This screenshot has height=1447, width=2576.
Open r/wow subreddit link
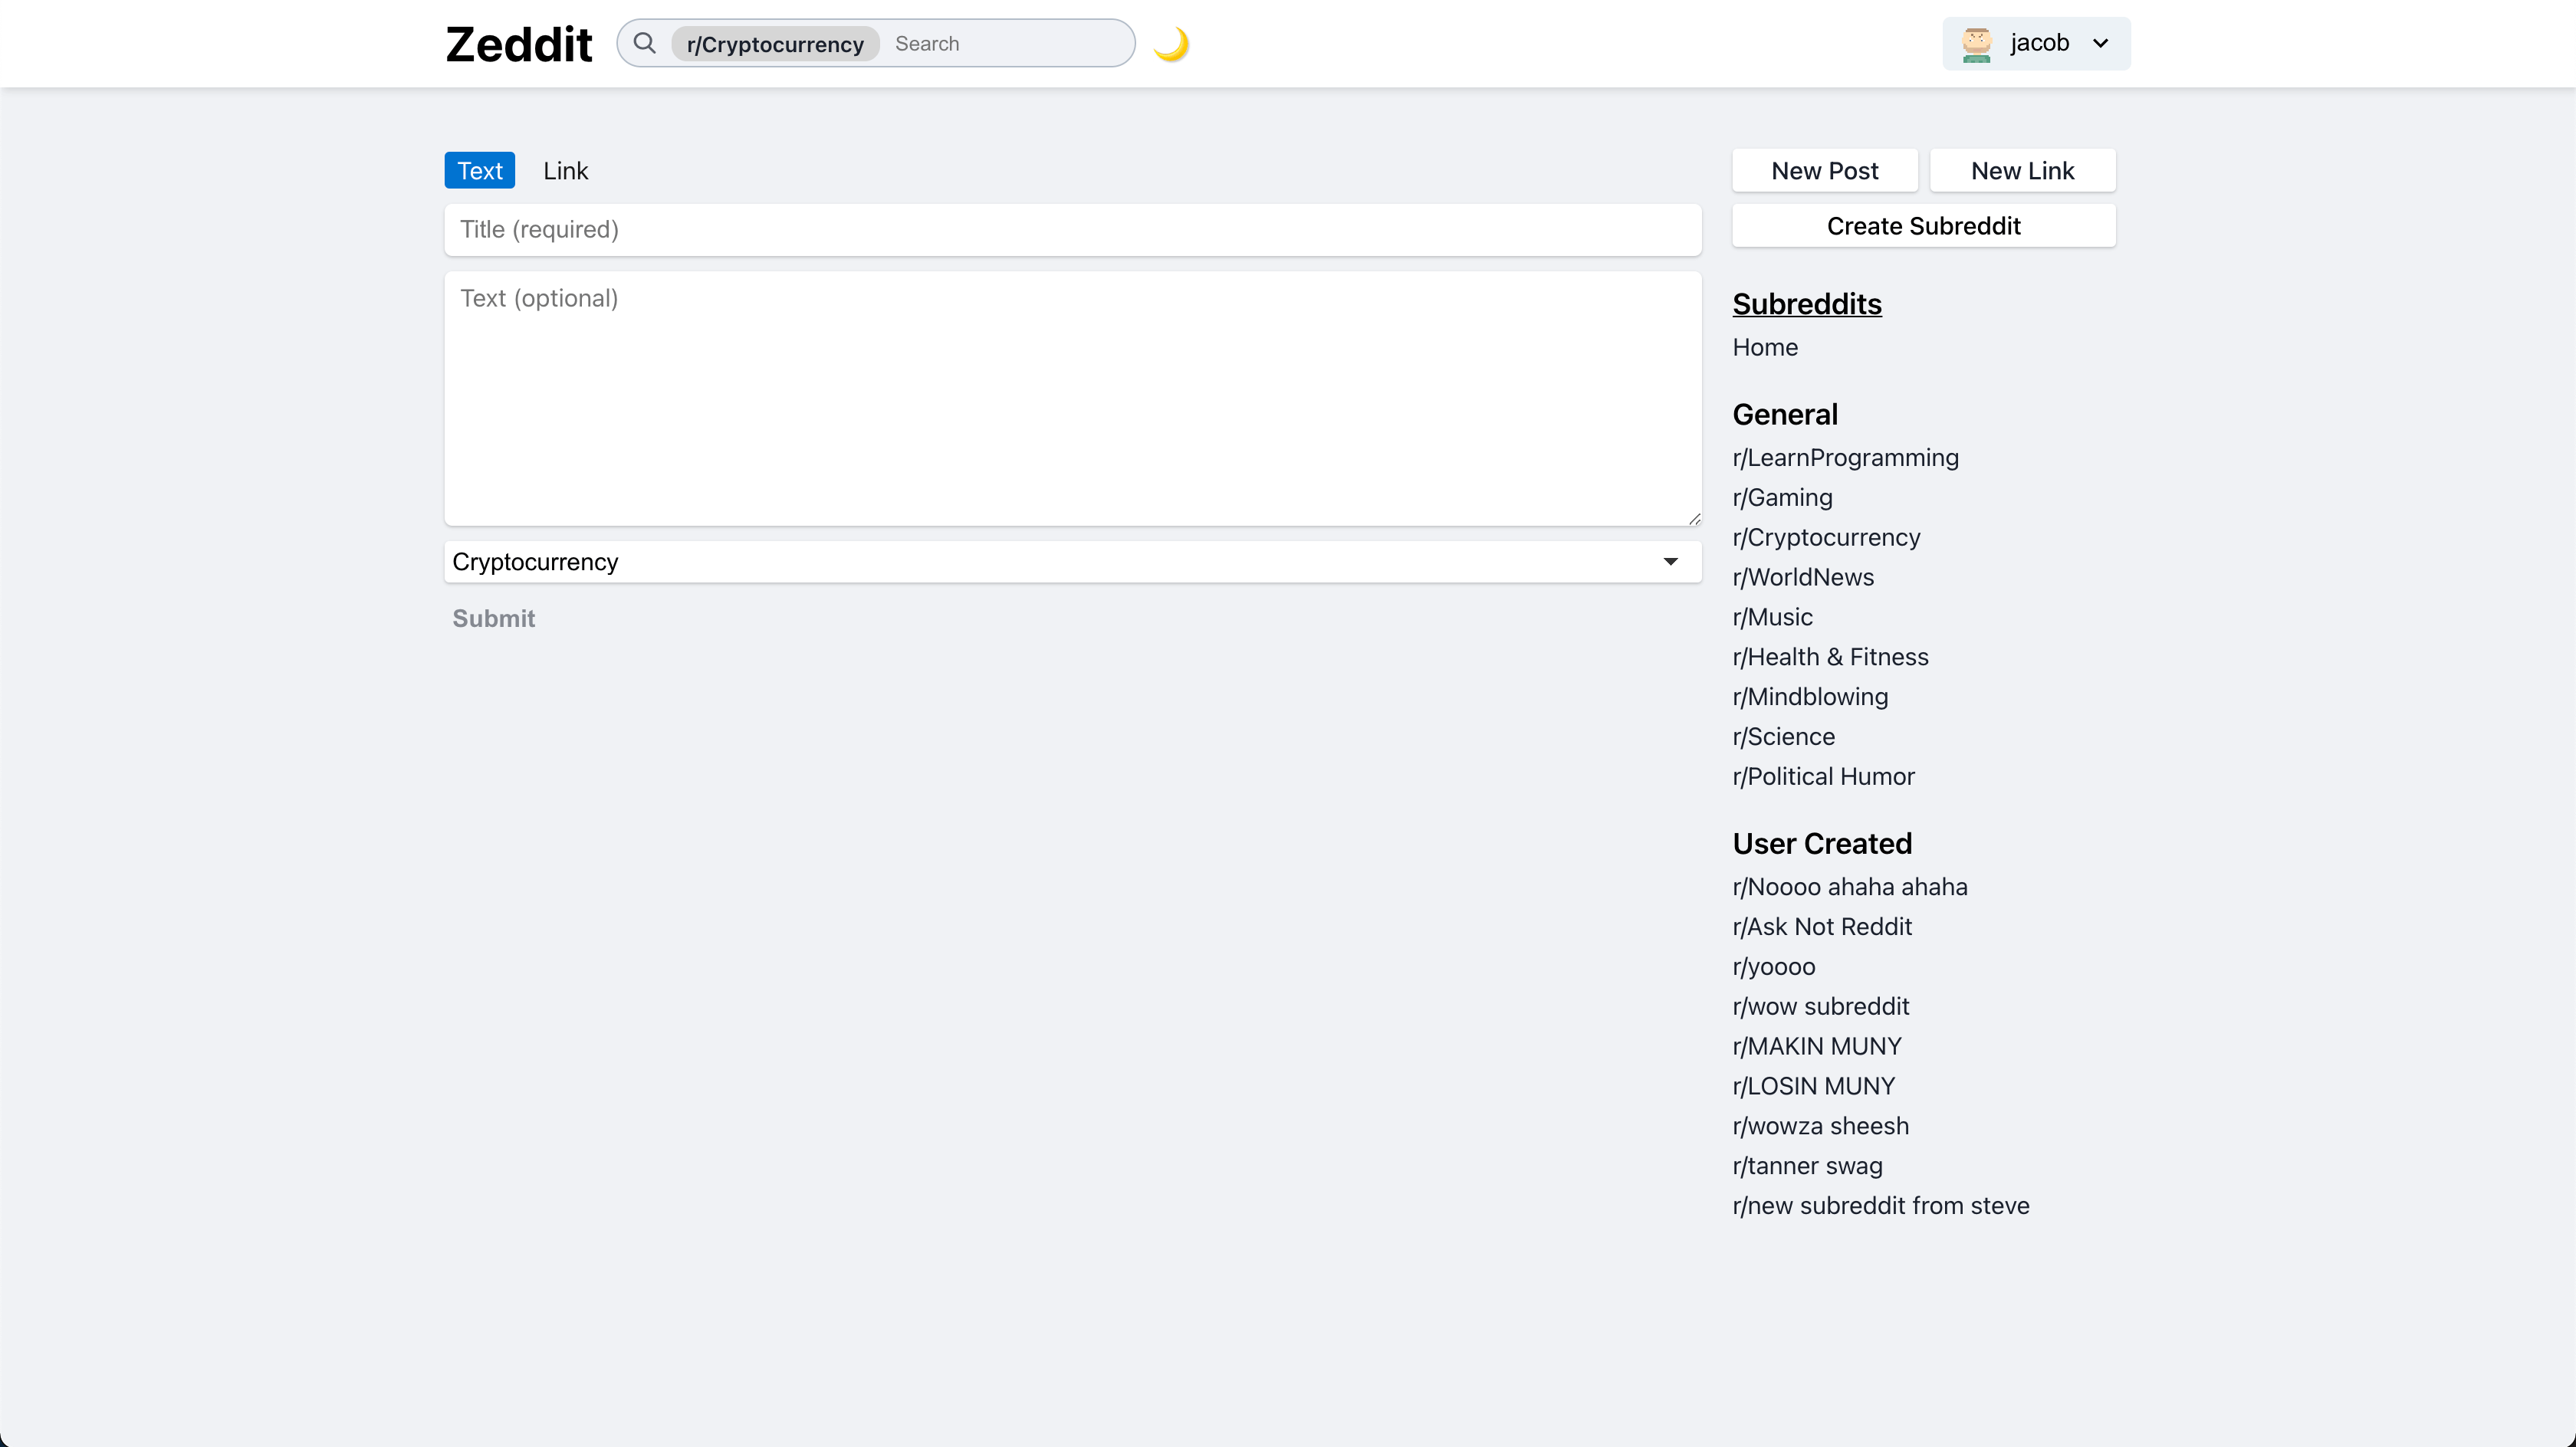(x=1820, y=1007)
